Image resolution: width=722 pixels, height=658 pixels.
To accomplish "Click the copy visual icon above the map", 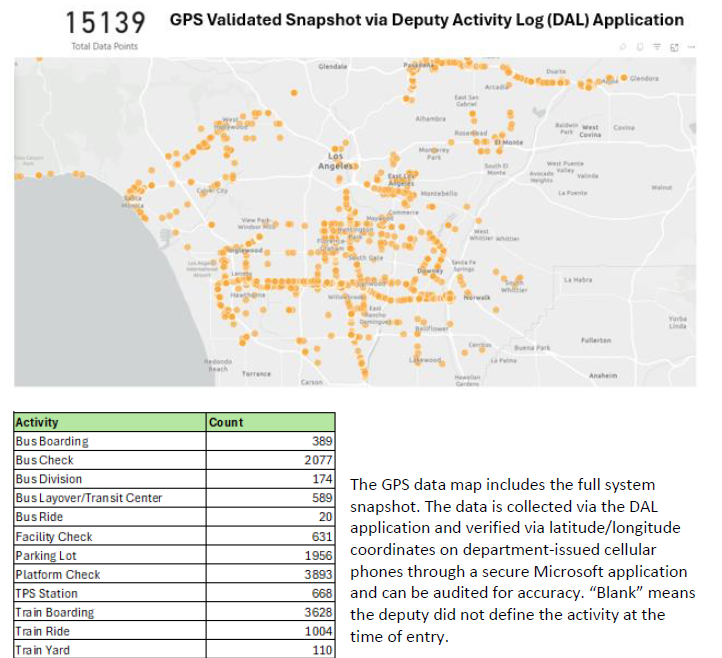I will 640,47.
